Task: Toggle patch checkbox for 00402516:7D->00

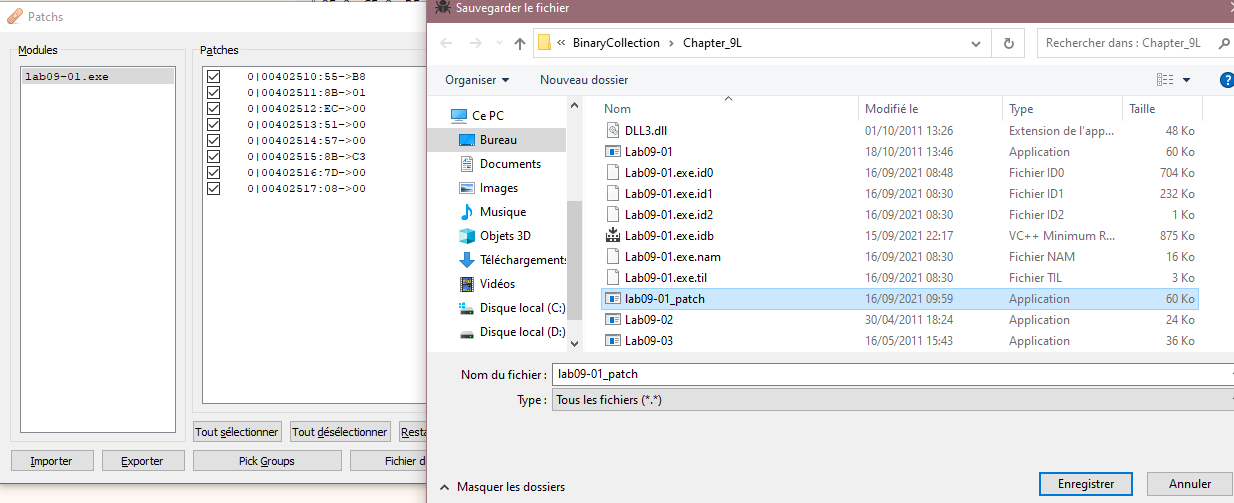Action: pos(213,172)
